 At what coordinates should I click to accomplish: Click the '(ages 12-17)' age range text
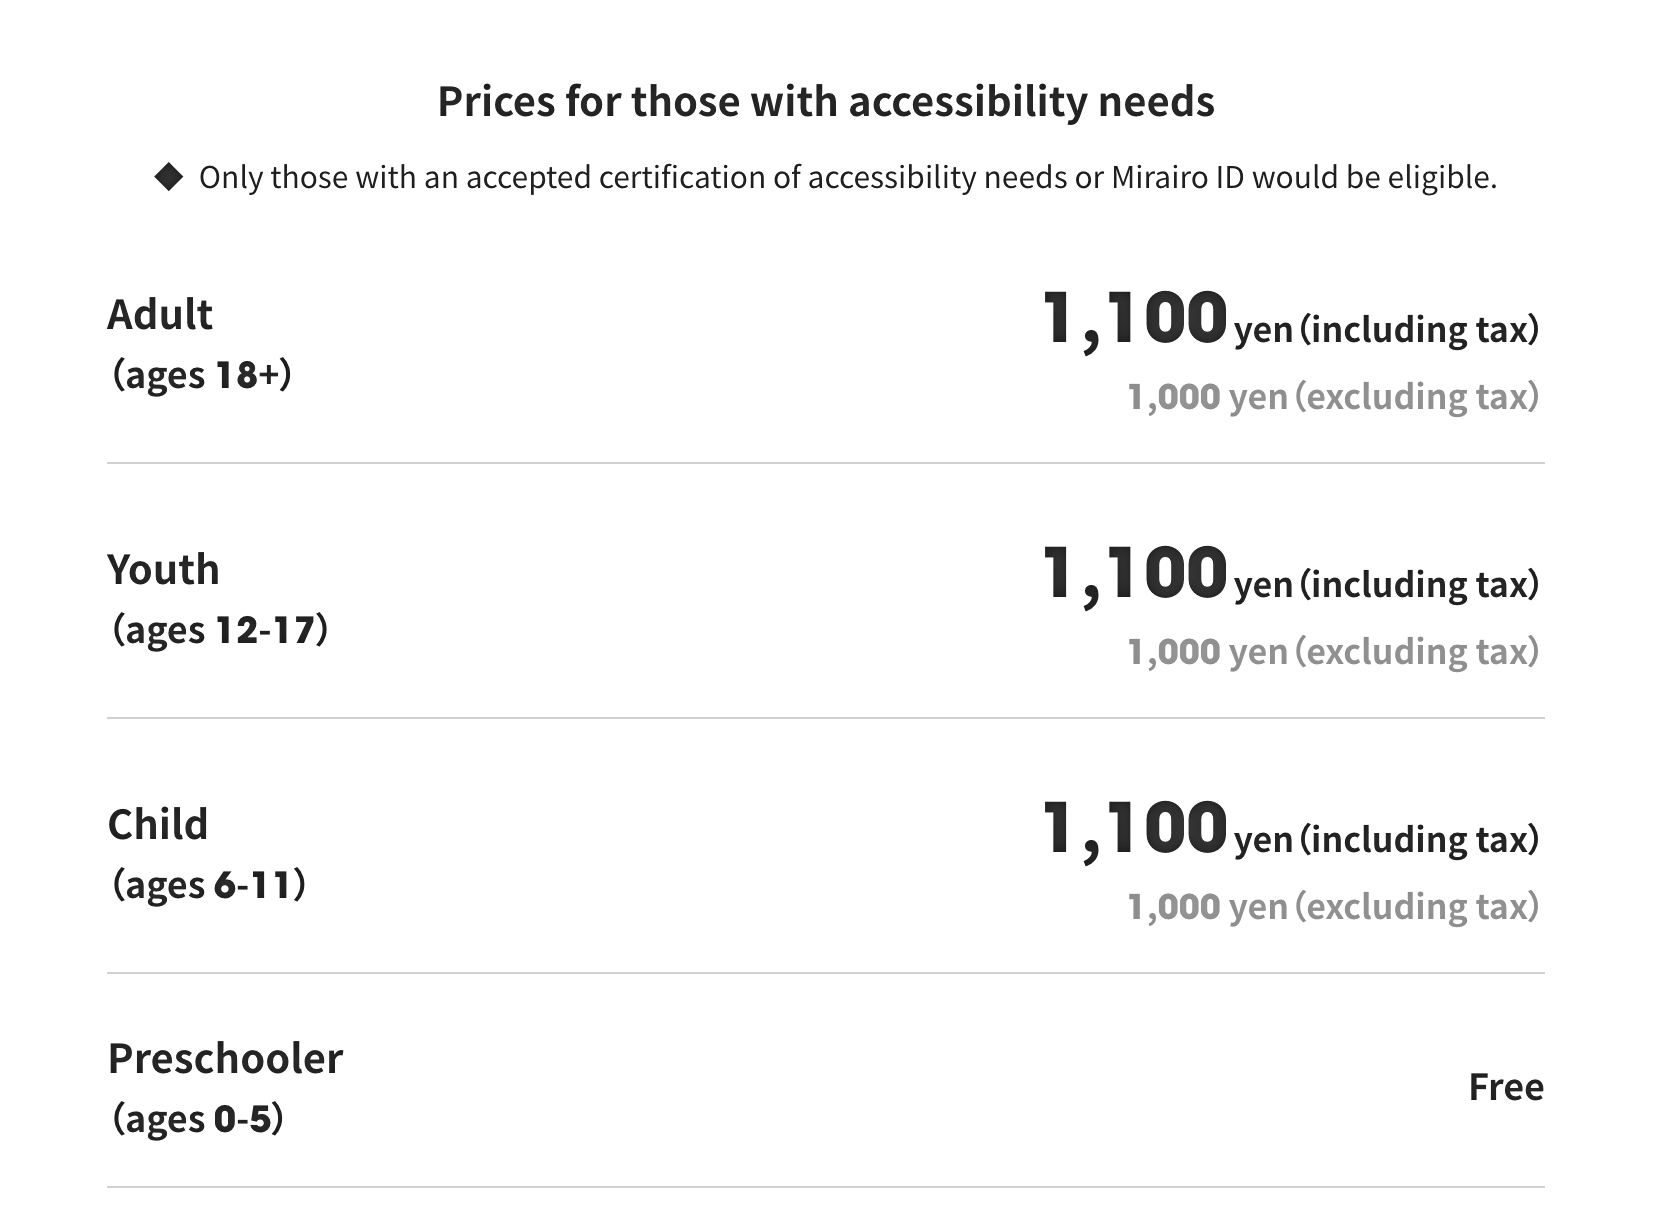[220, 630]
